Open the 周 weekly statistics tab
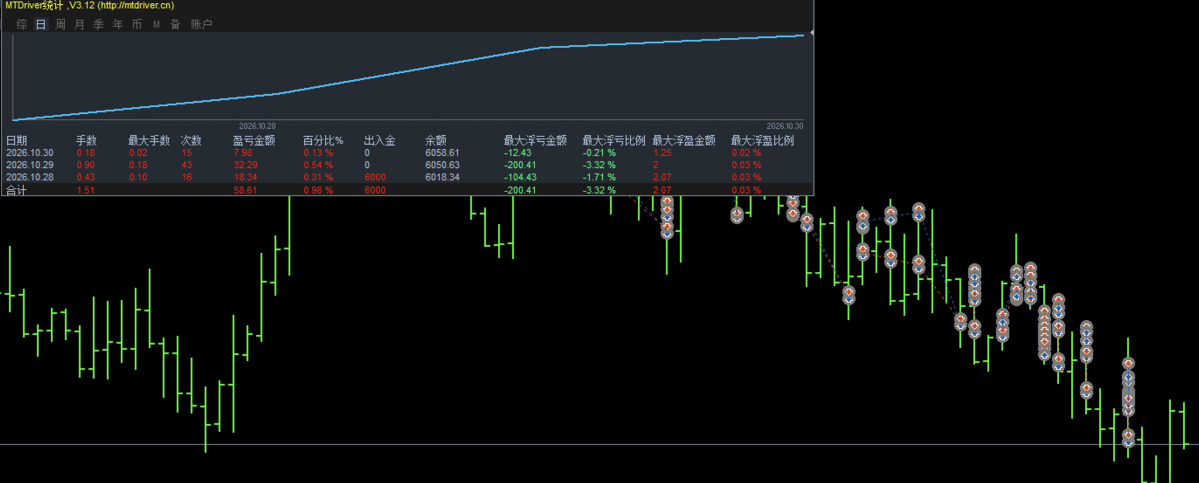Image resolution: width=1199 pixels, height=483 pixels. point(60,24)
